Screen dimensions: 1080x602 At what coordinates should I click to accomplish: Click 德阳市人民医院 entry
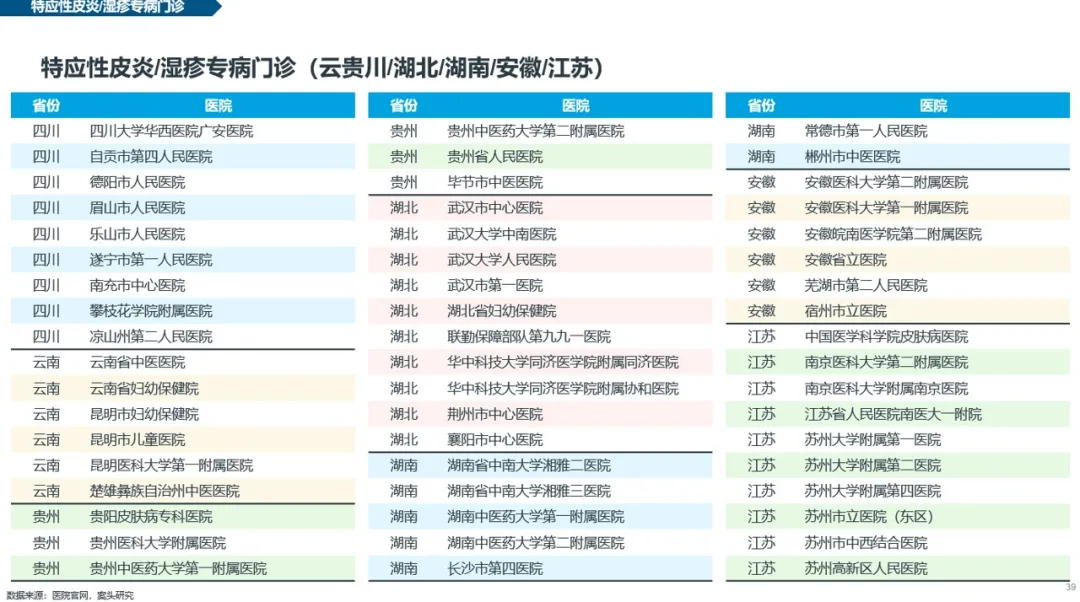tap(137, 183)
